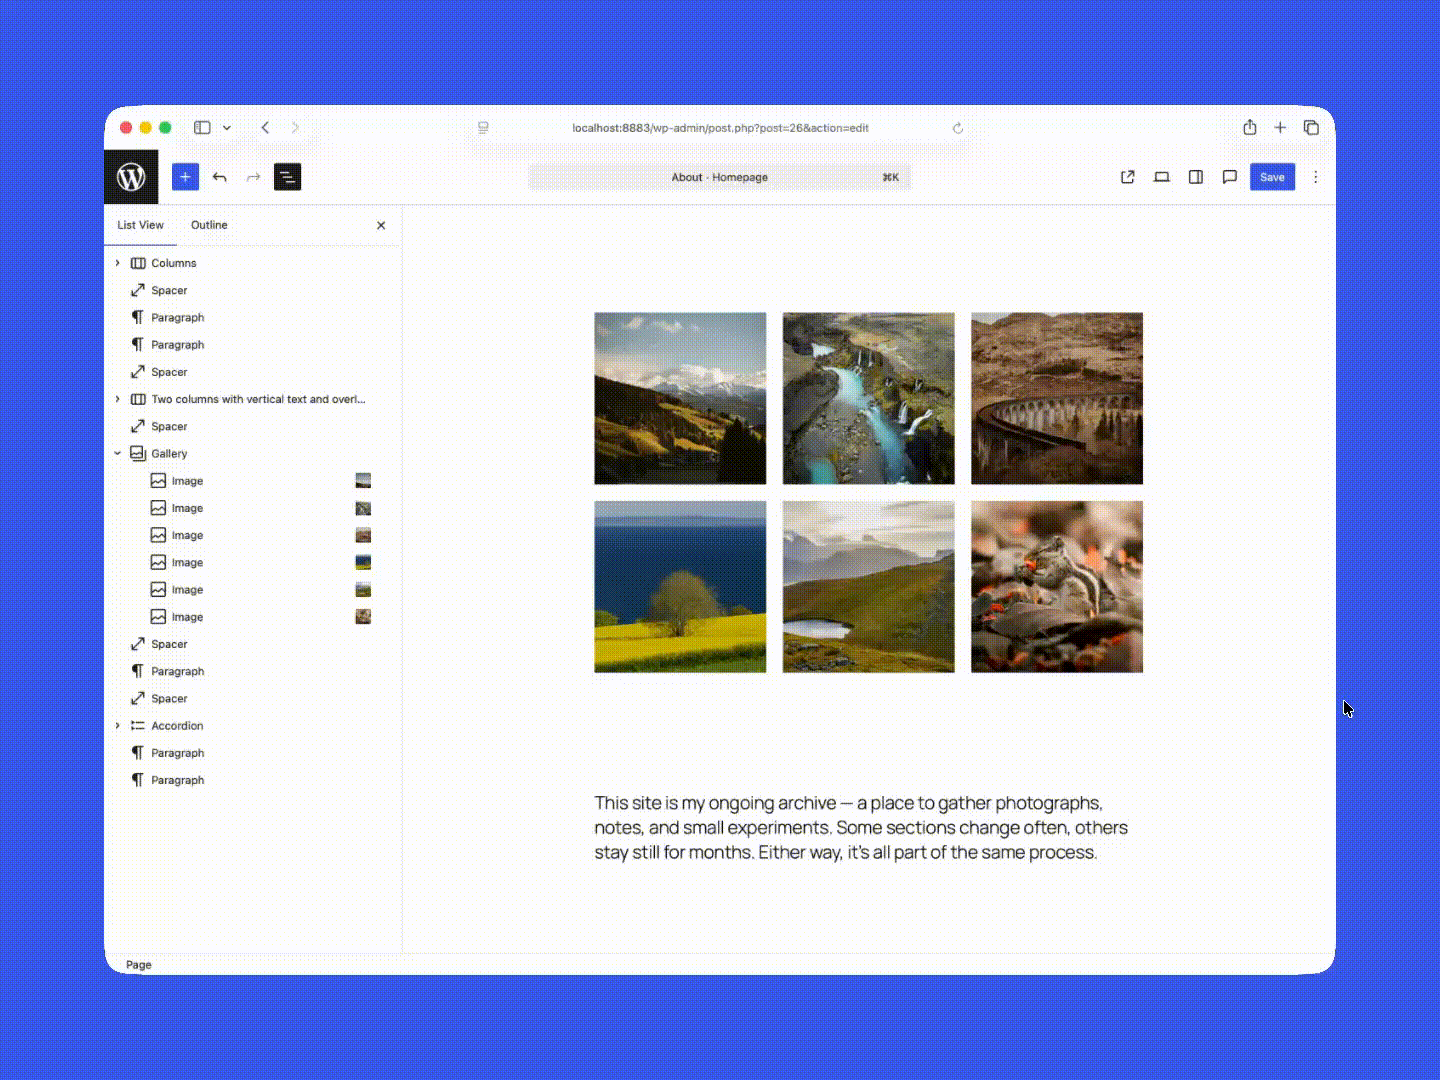Click the Redo arrow icon
Viewport: 1440px width, 1080px height.
coord(253,177)
